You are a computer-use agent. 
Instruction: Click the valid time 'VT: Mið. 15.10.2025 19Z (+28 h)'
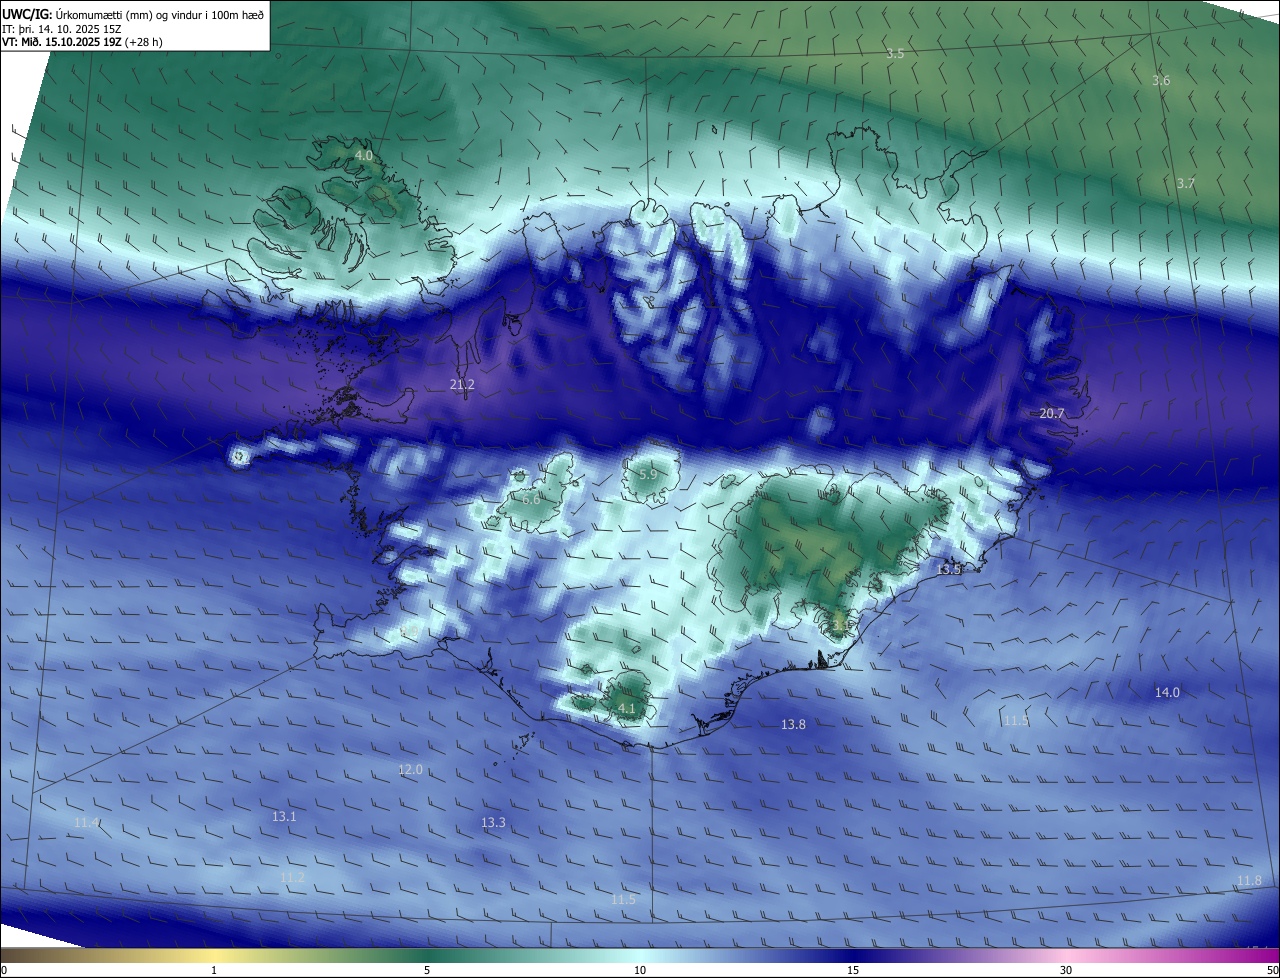[x=80, y=42]
